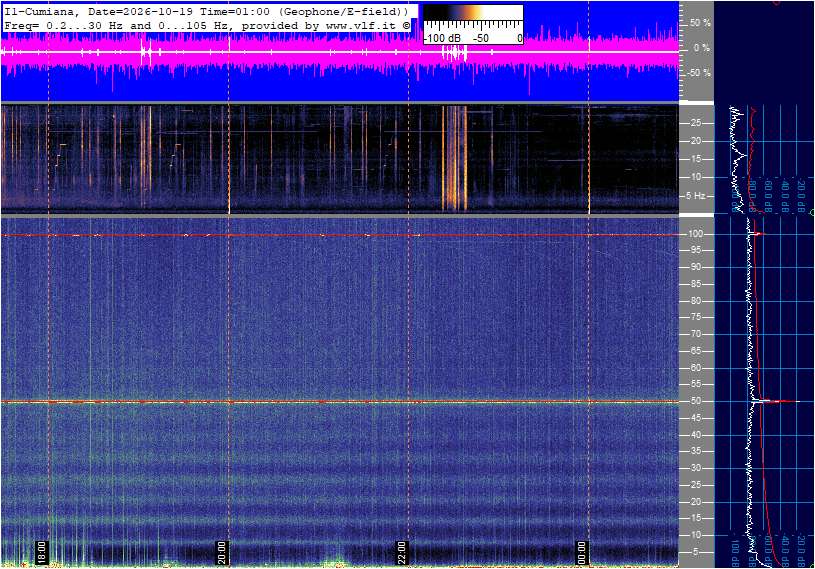Click the 75 tick on E-field frequency axis
The image size is (815, 569).
(695, 317)
